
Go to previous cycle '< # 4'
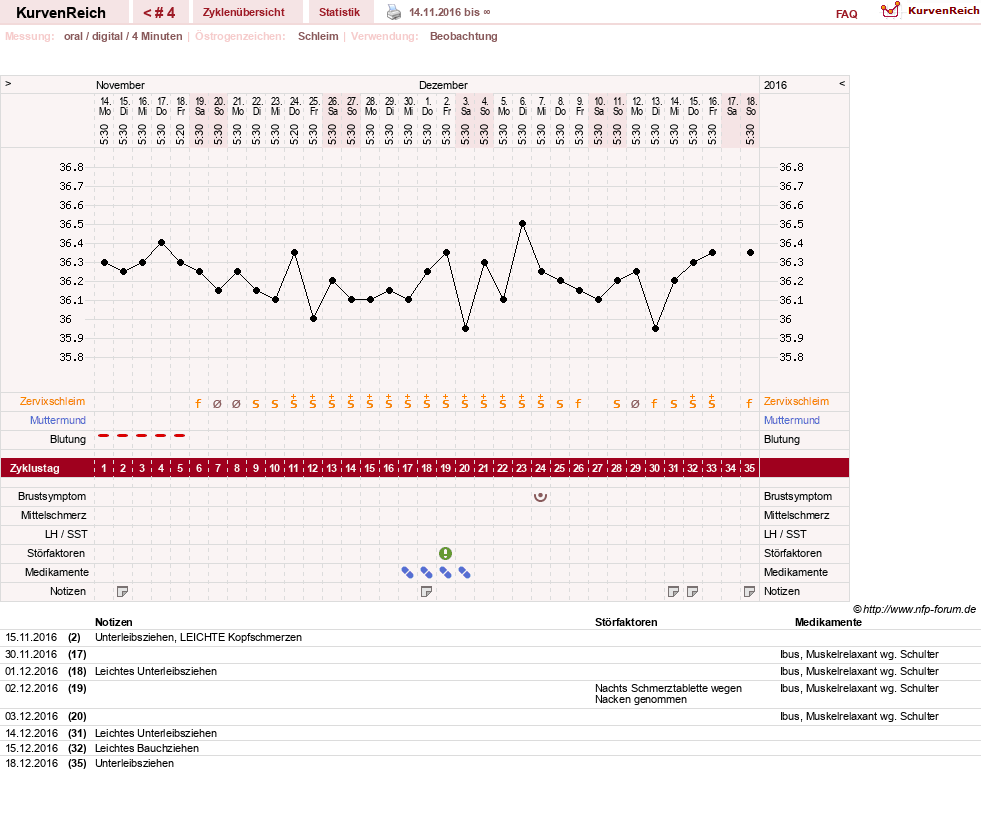click(159, 13)
